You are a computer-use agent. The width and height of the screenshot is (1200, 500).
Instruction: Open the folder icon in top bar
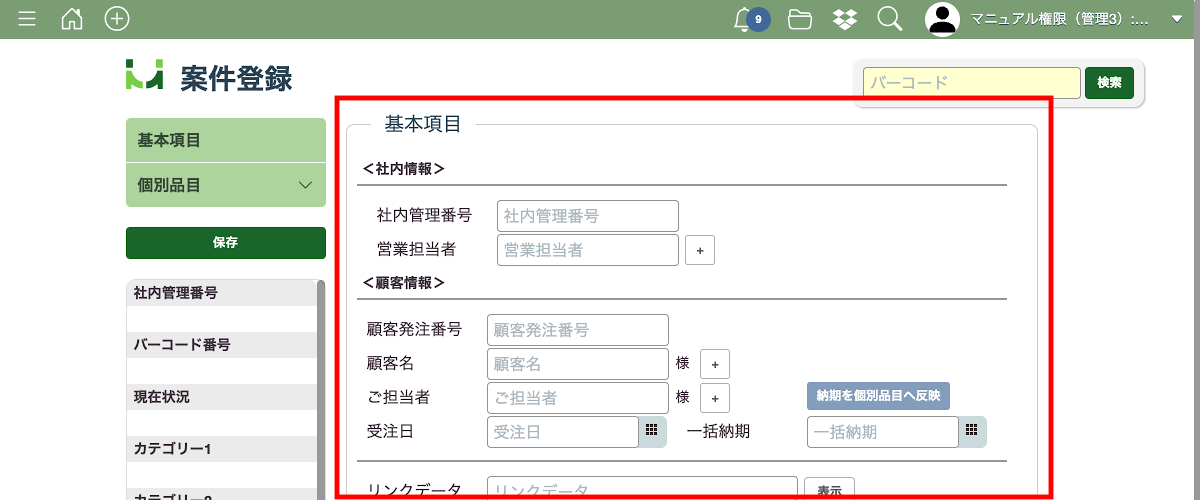[799, 19]
